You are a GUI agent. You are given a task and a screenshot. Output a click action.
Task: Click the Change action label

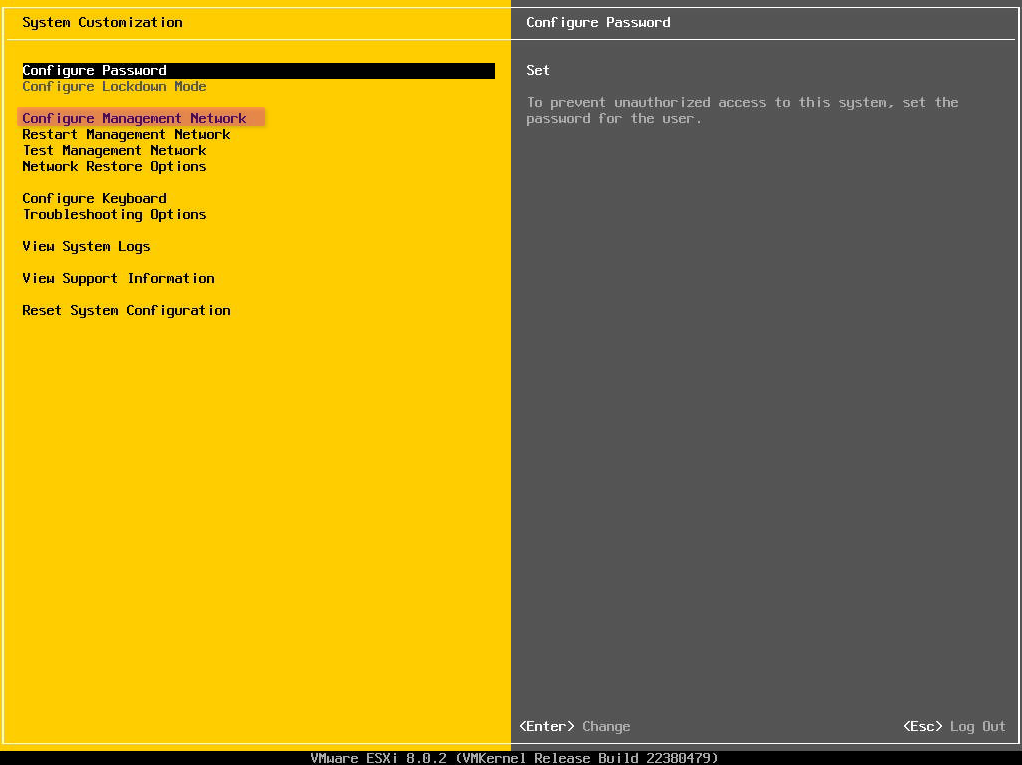(x=606, y=727)
